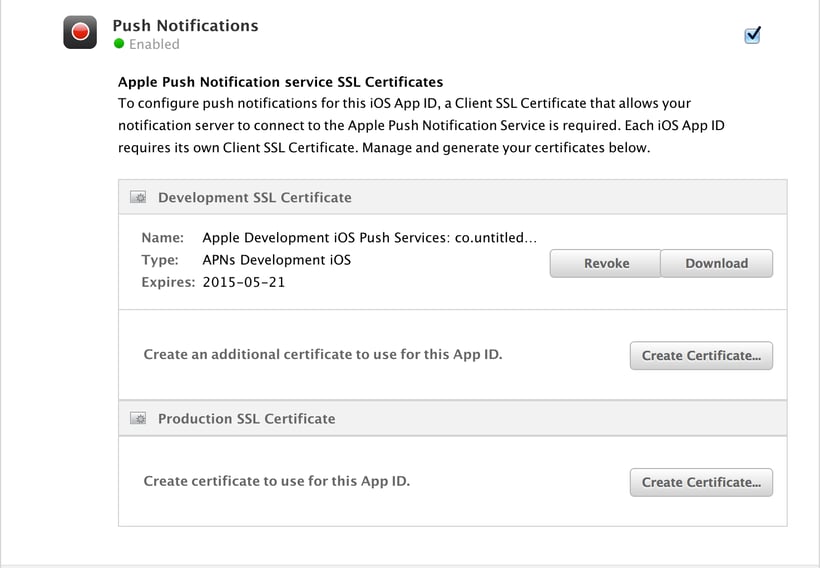The height and width of the screenshot is (568, 820).
Task: Revoke the development push certificate
Action: 606,263
